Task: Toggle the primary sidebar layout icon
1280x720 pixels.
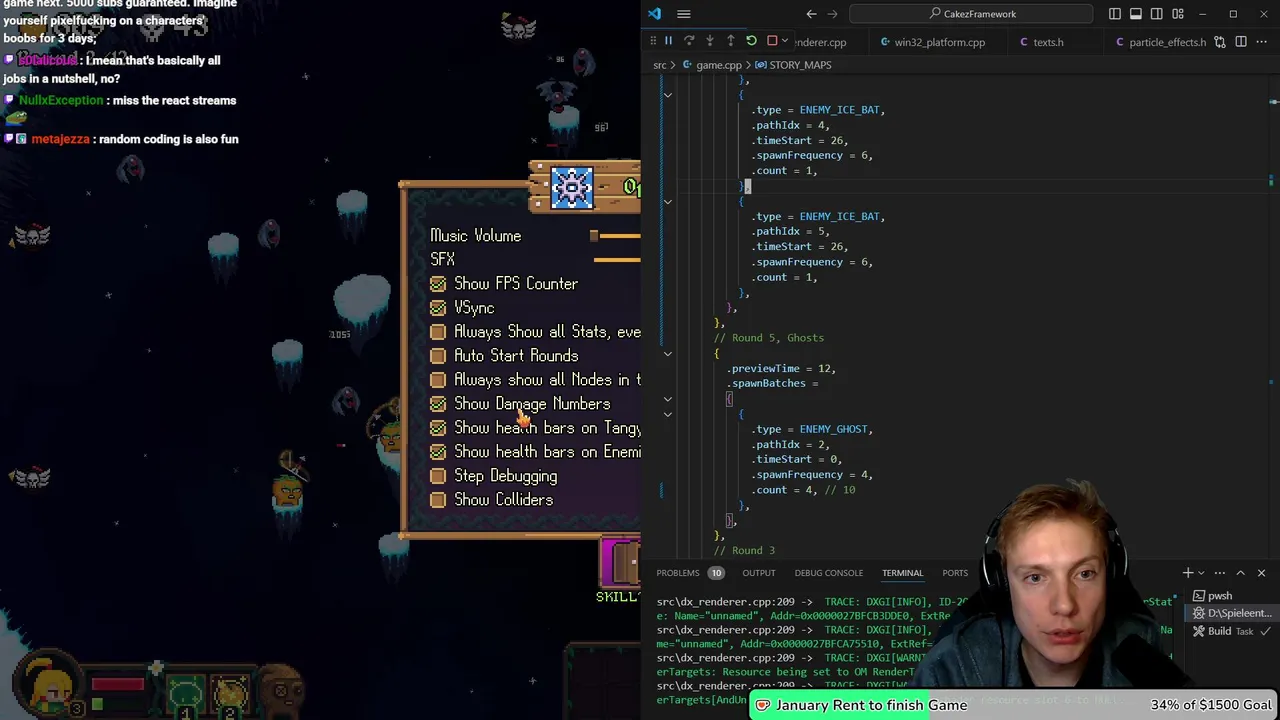Action: [1115, 14]
